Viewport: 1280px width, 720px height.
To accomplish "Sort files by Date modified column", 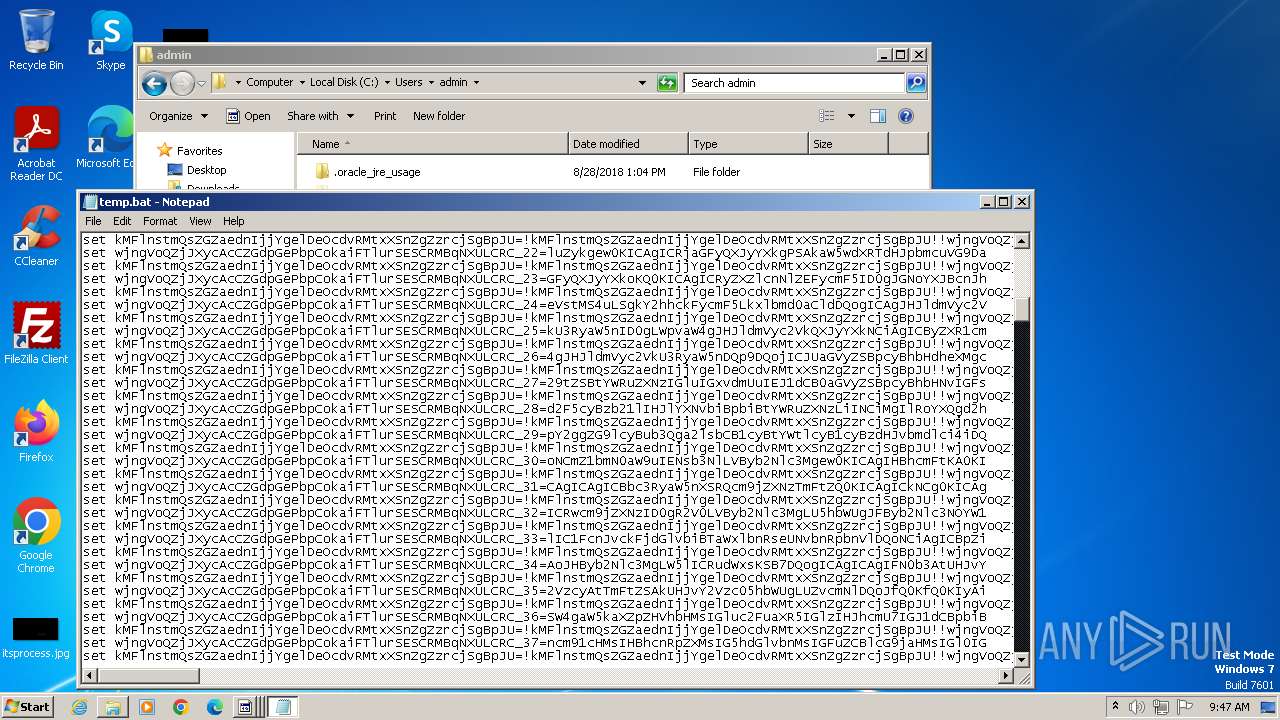I will click(627, 144).
